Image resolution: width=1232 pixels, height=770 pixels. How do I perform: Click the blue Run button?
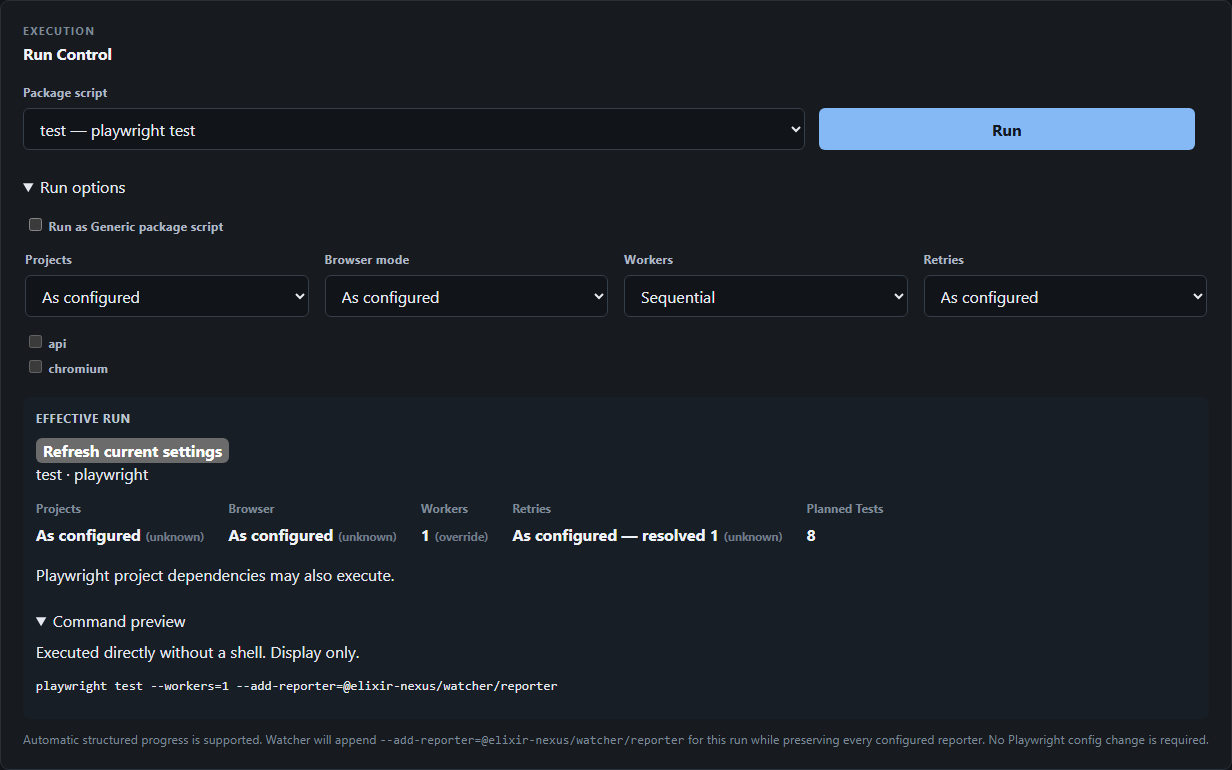click(x=1006, y=129)
